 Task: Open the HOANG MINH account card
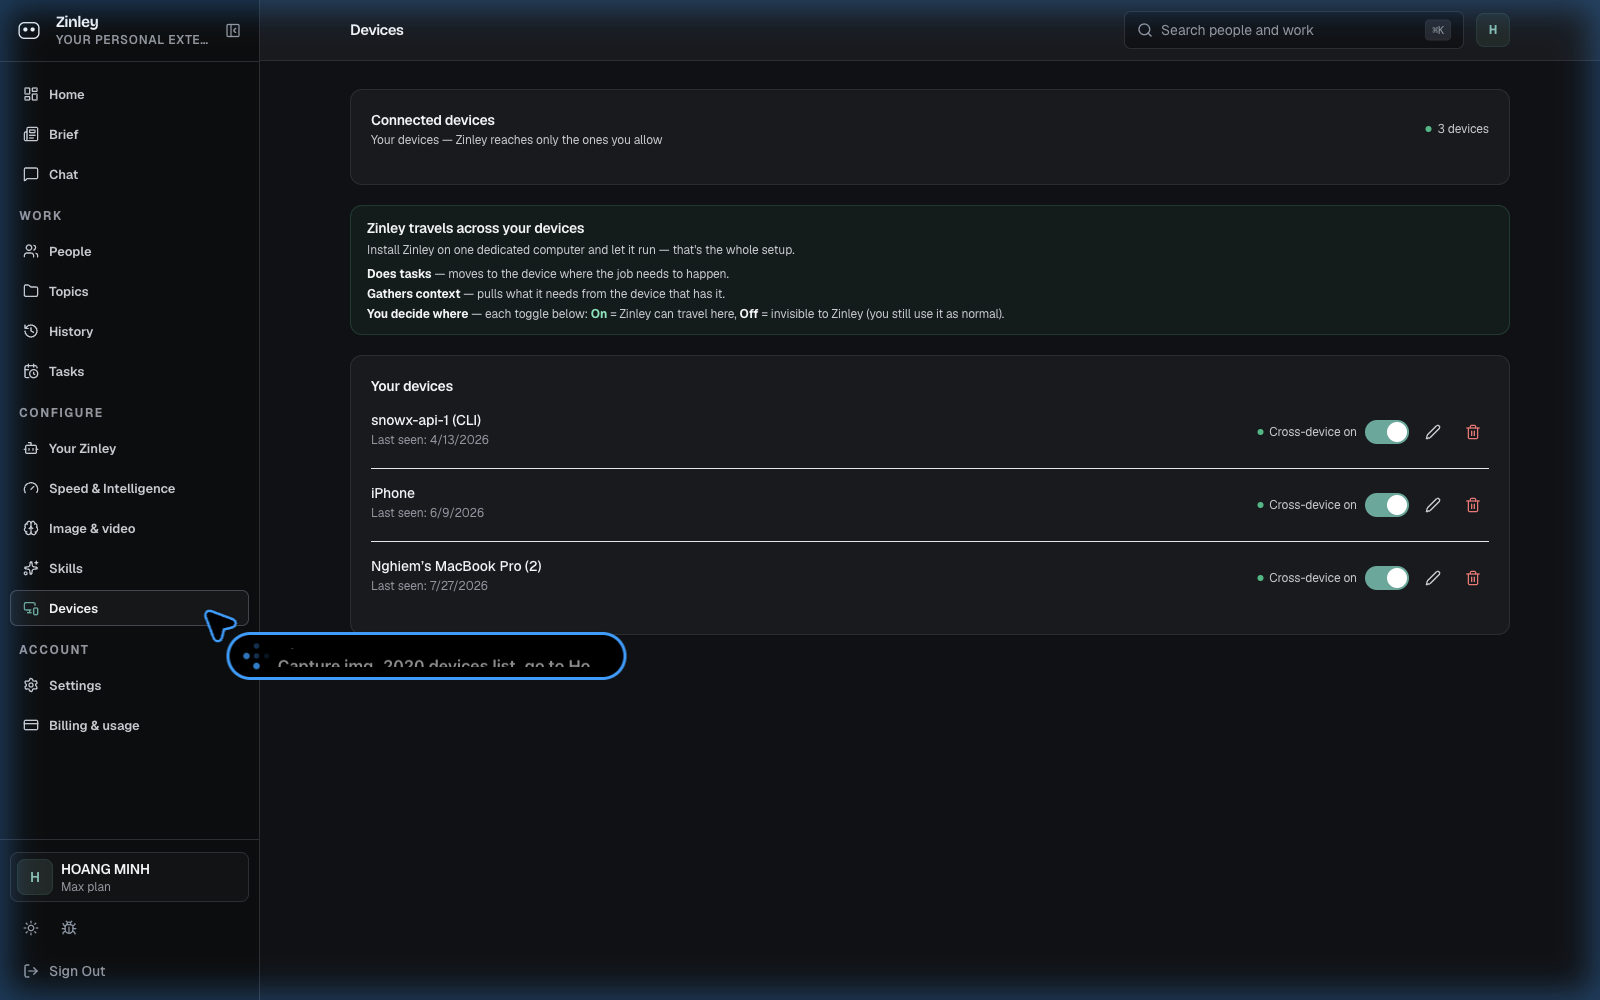129,877
